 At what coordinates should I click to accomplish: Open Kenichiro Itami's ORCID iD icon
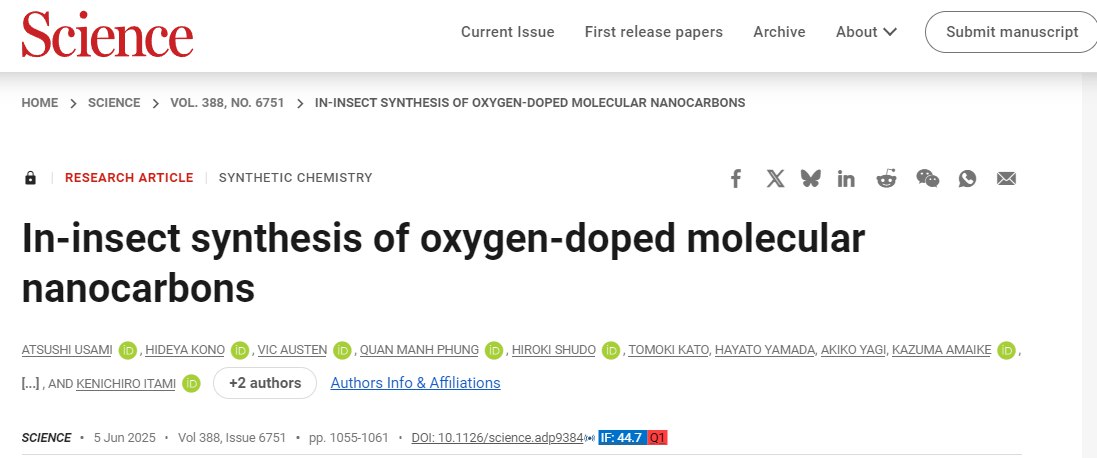pyautogui.click(x=191, y=383)
